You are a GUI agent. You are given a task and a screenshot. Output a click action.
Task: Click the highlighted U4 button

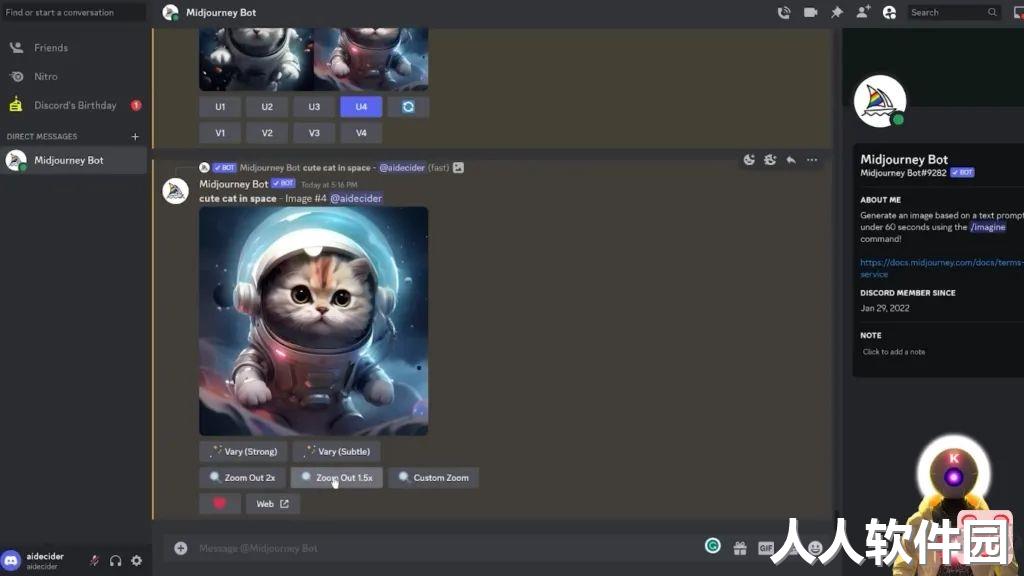click(361, 106)
